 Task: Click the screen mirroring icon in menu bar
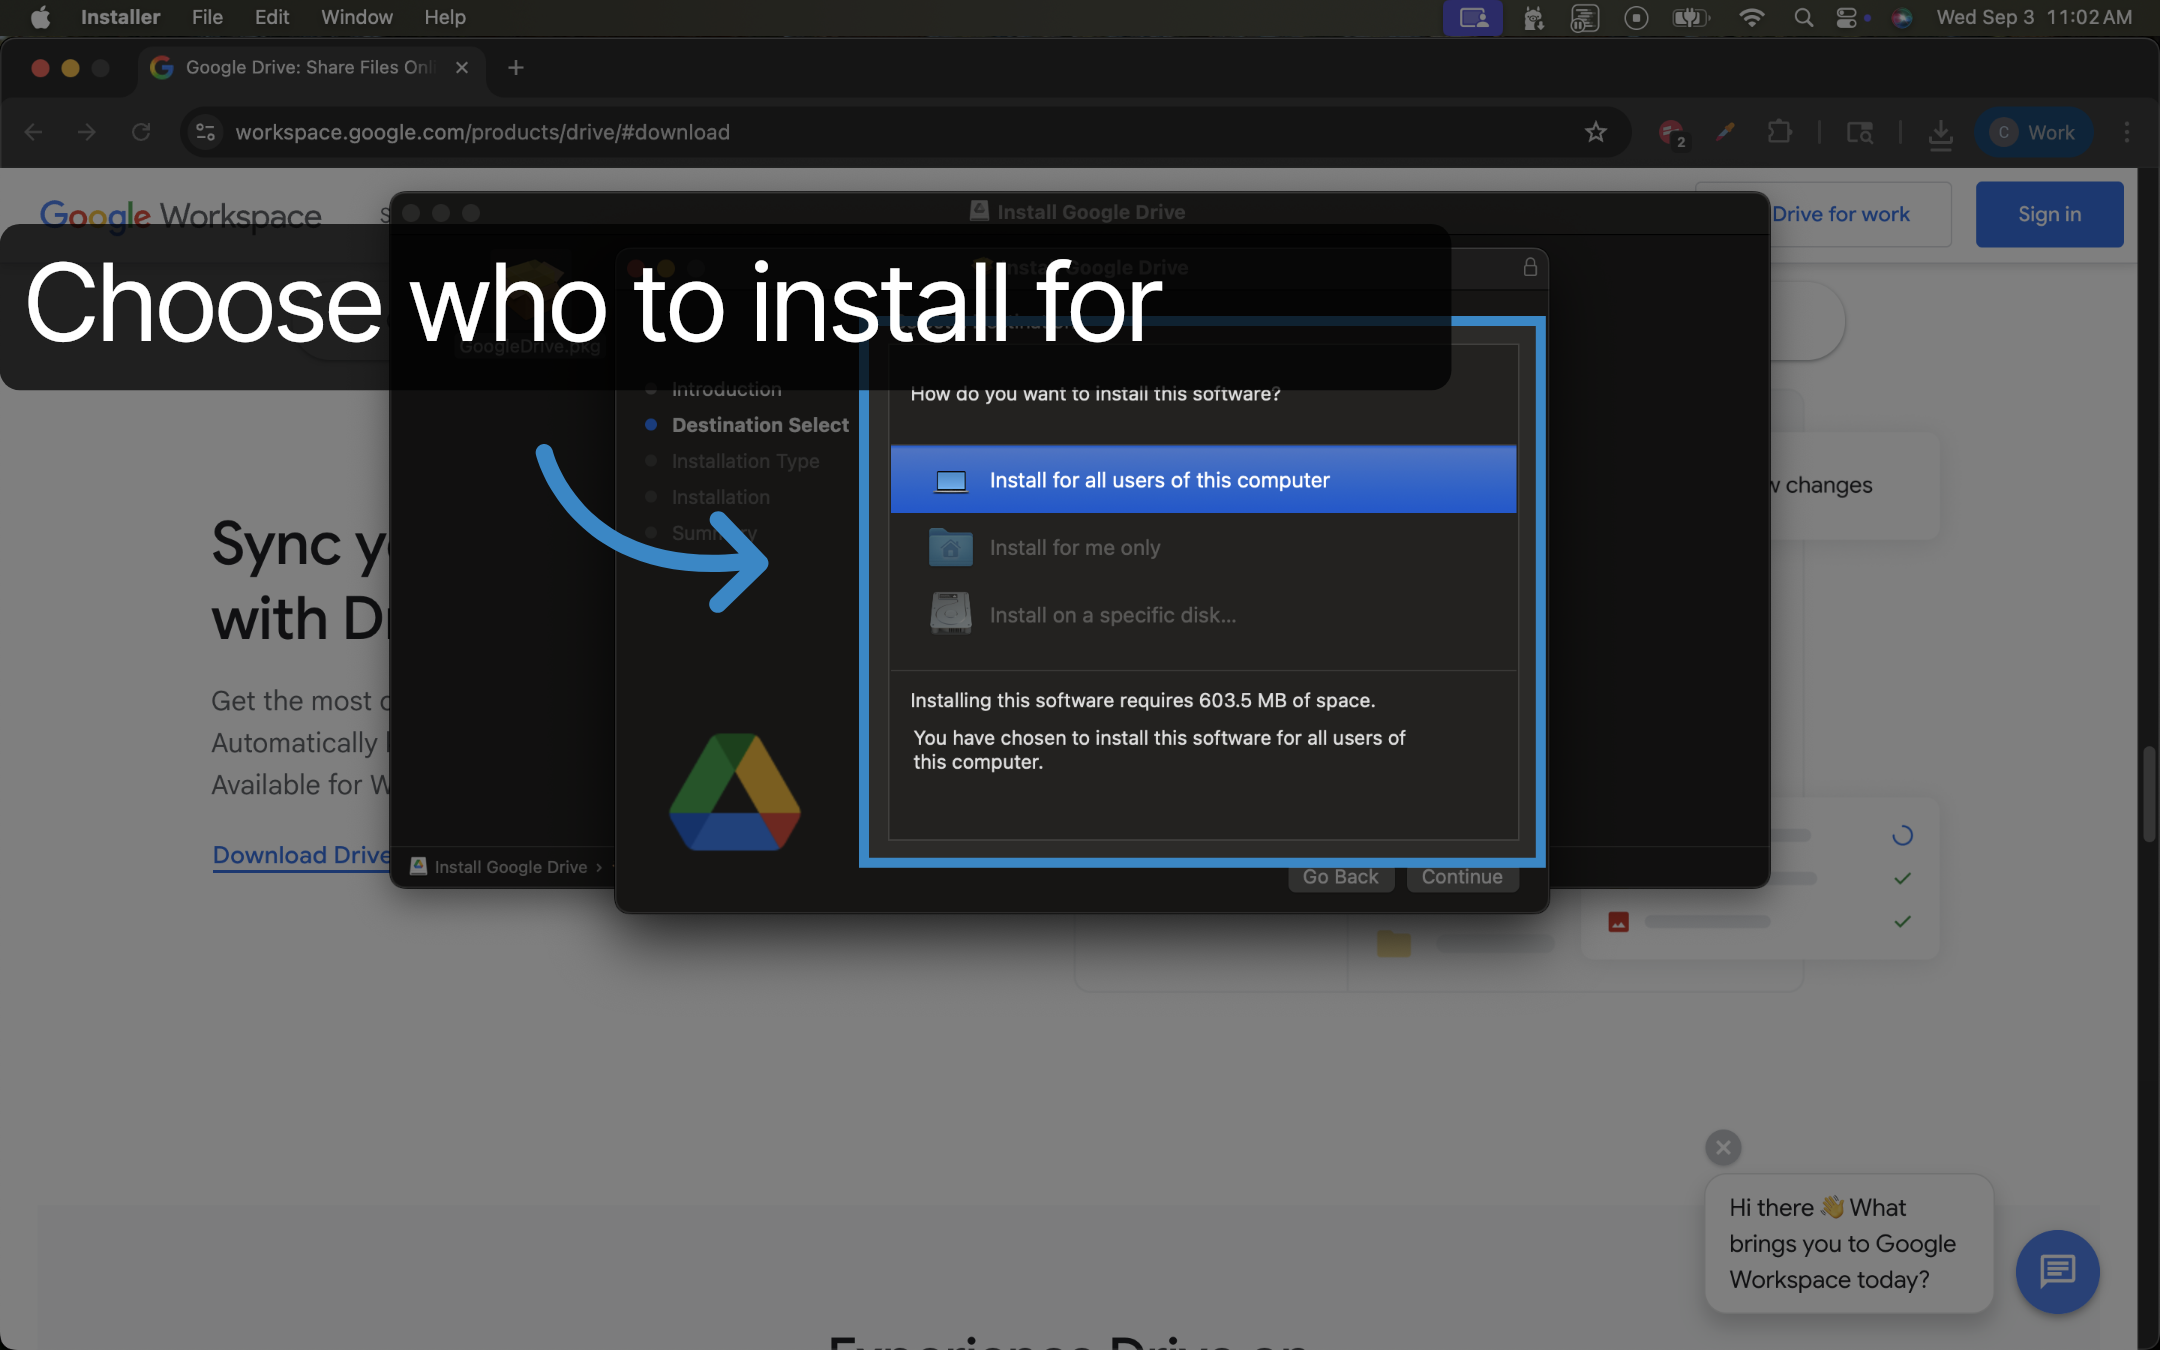[x=1473, y=17]
